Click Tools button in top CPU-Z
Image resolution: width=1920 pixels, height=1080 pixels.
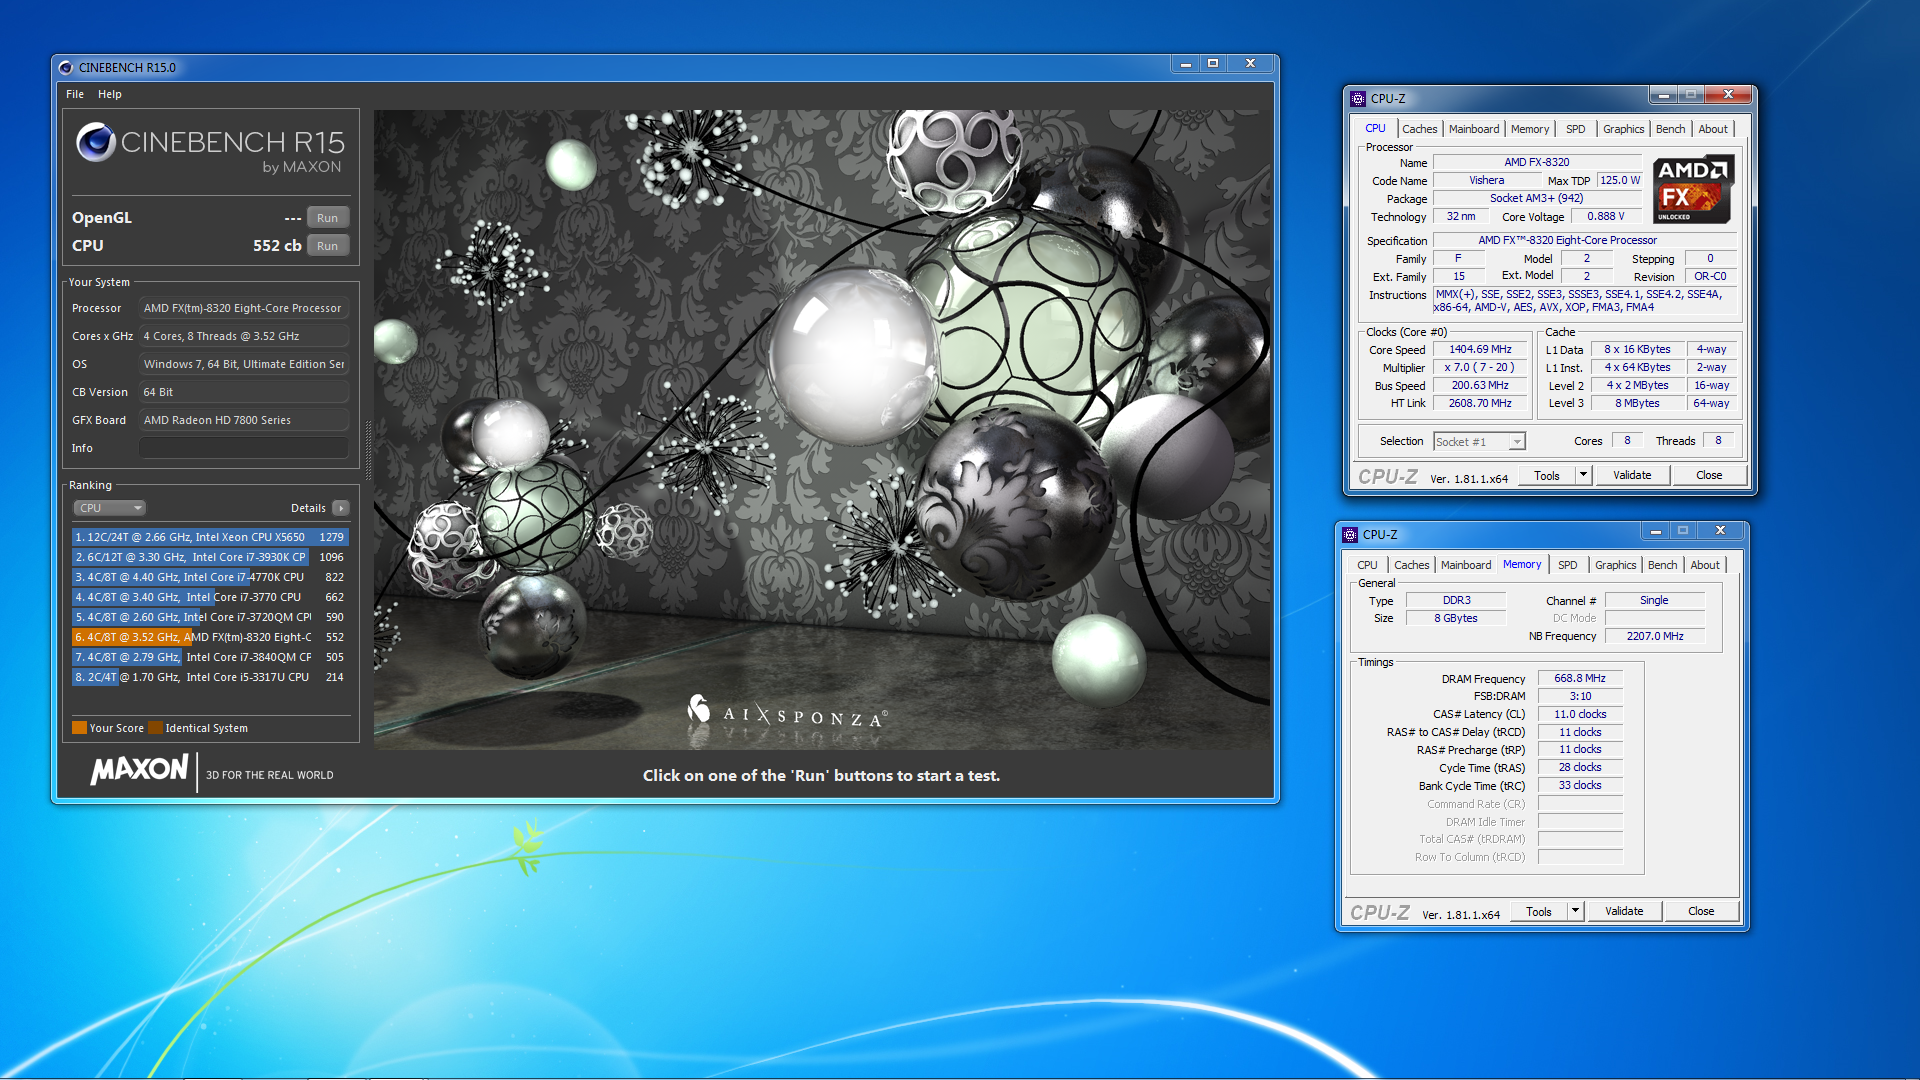click(x=1547, y=475)
